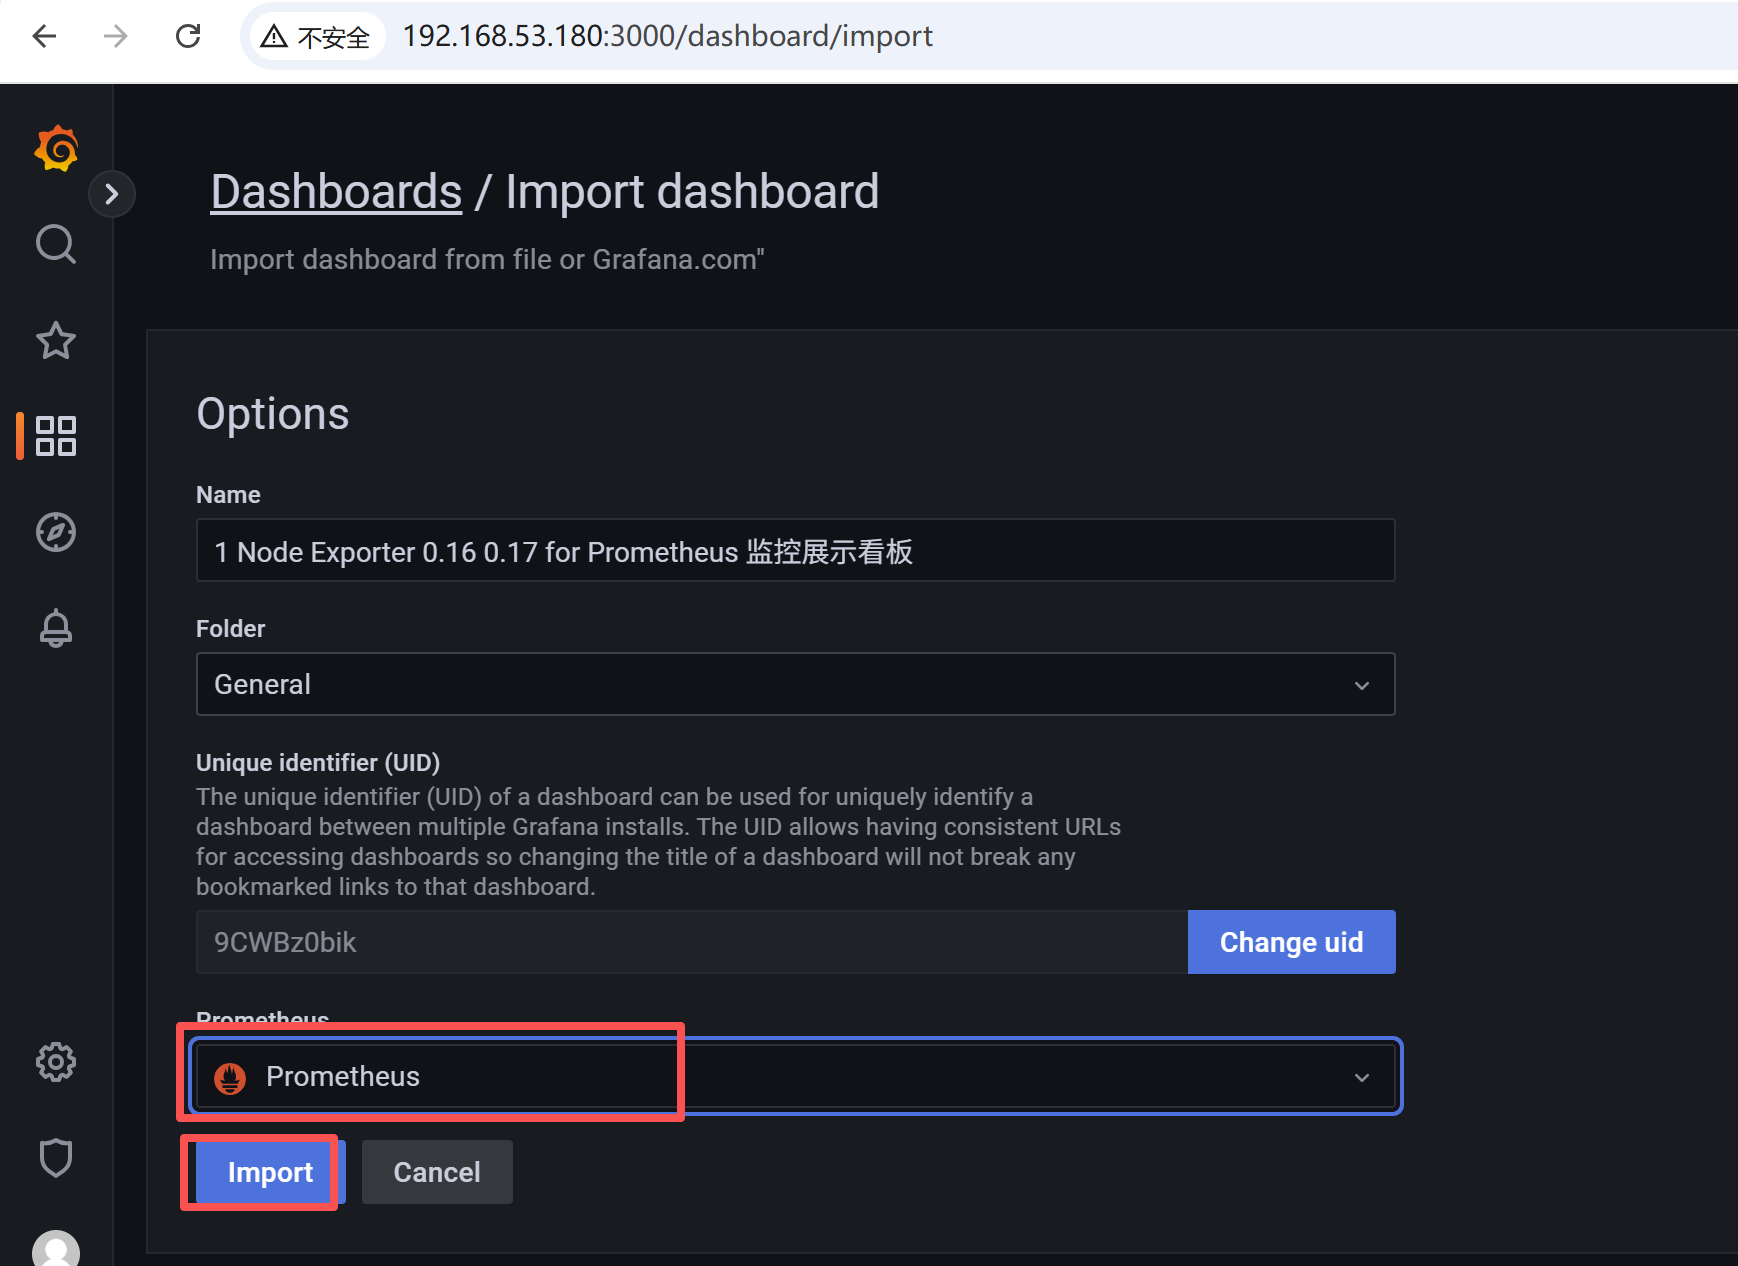Open the Search panel icon
Image resolution: width=1738 pixels, height=1266 pixels.
[x=56, y=244]
